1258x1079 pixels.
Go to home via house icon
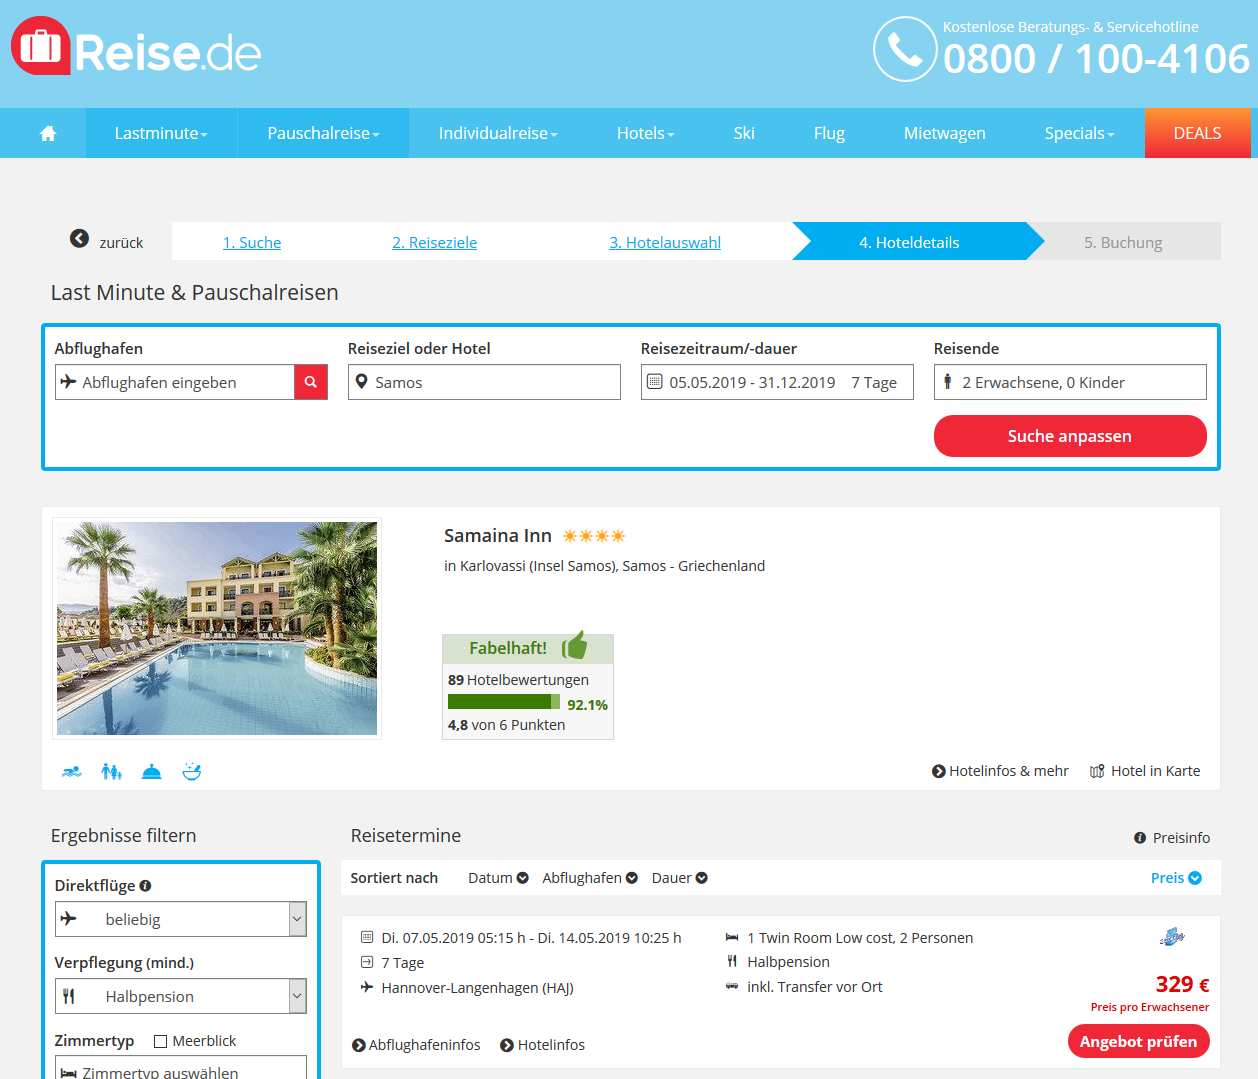pyautogui.click(x=48, y=133)
